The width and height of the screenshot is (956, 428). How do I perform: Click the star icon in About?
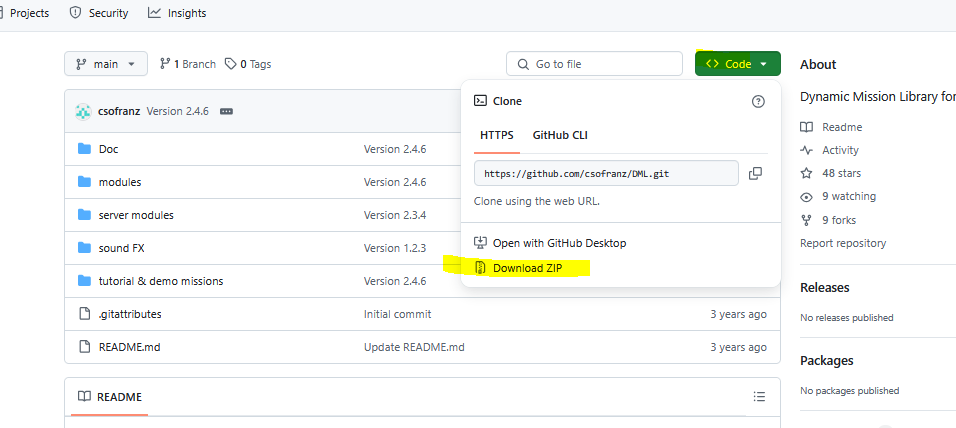807,174
